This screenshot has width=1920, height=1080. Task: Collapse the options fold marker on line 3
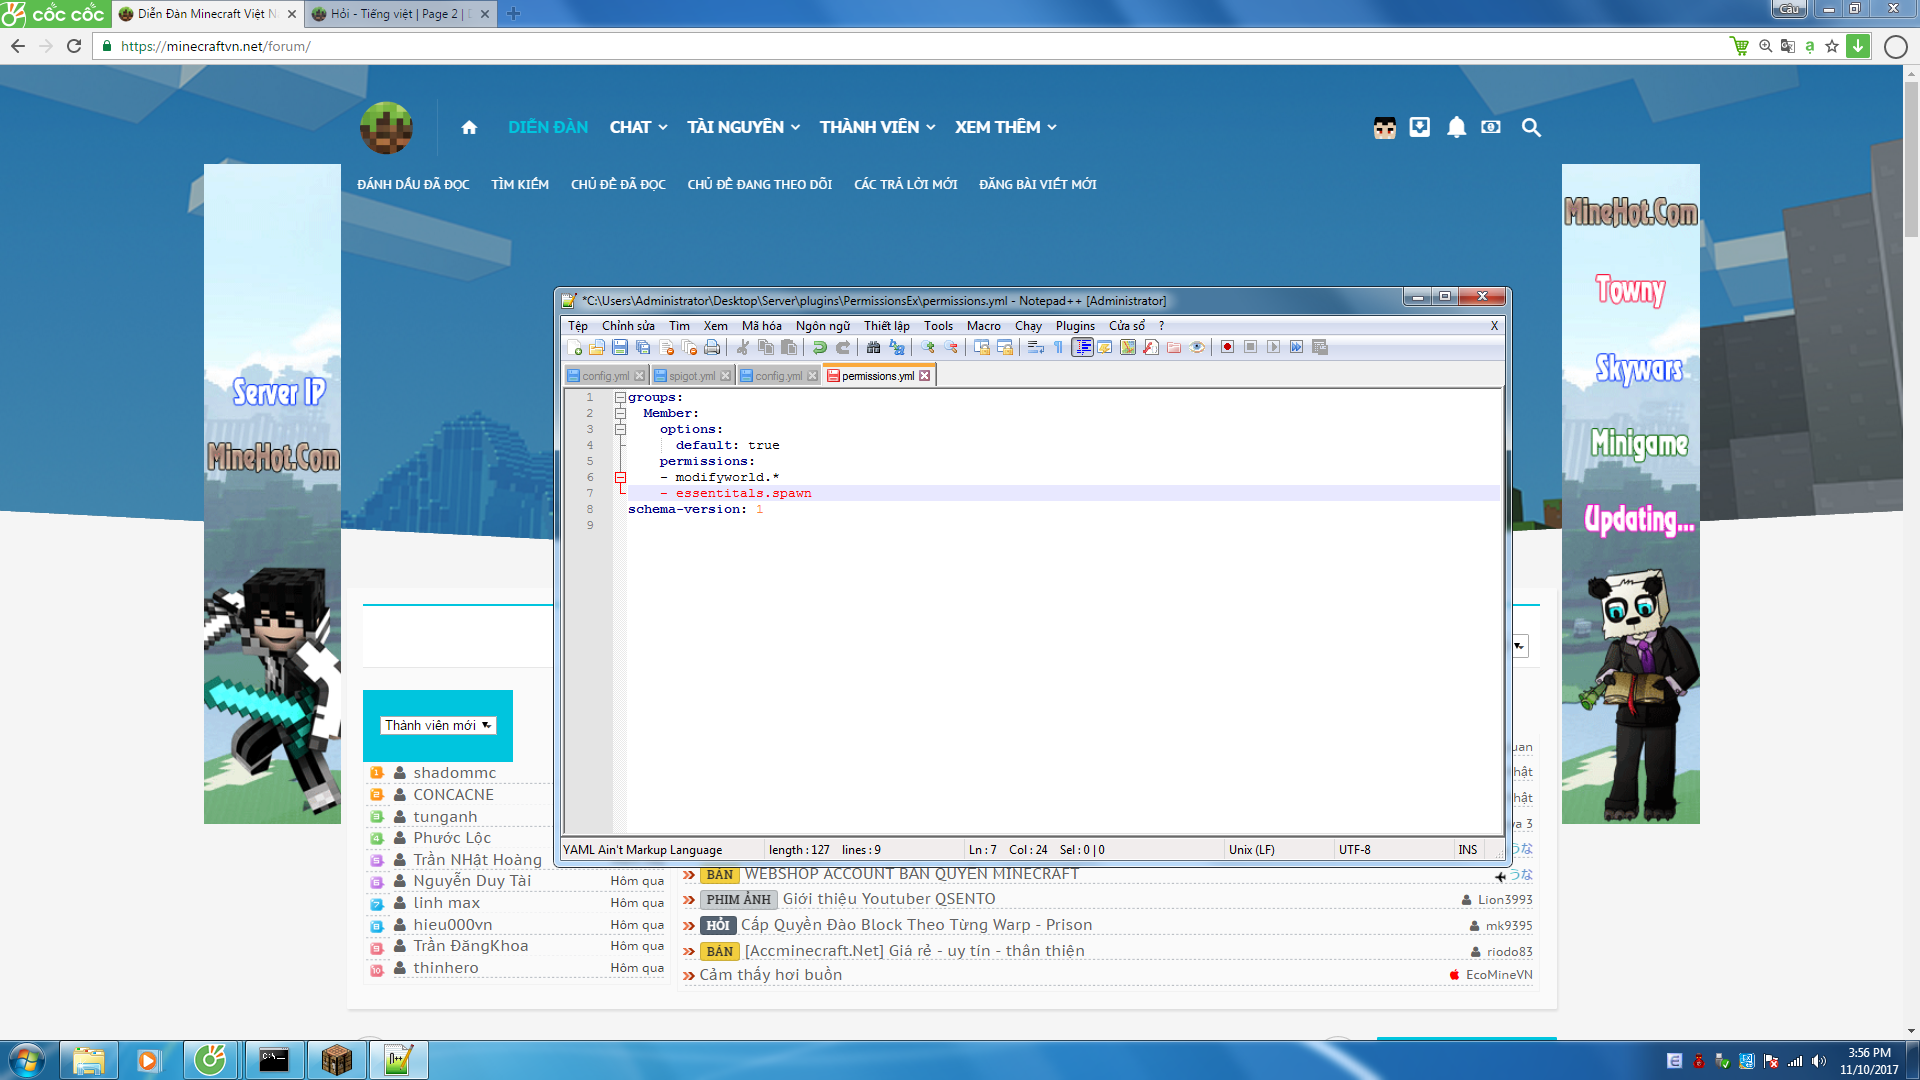(620, 430)
